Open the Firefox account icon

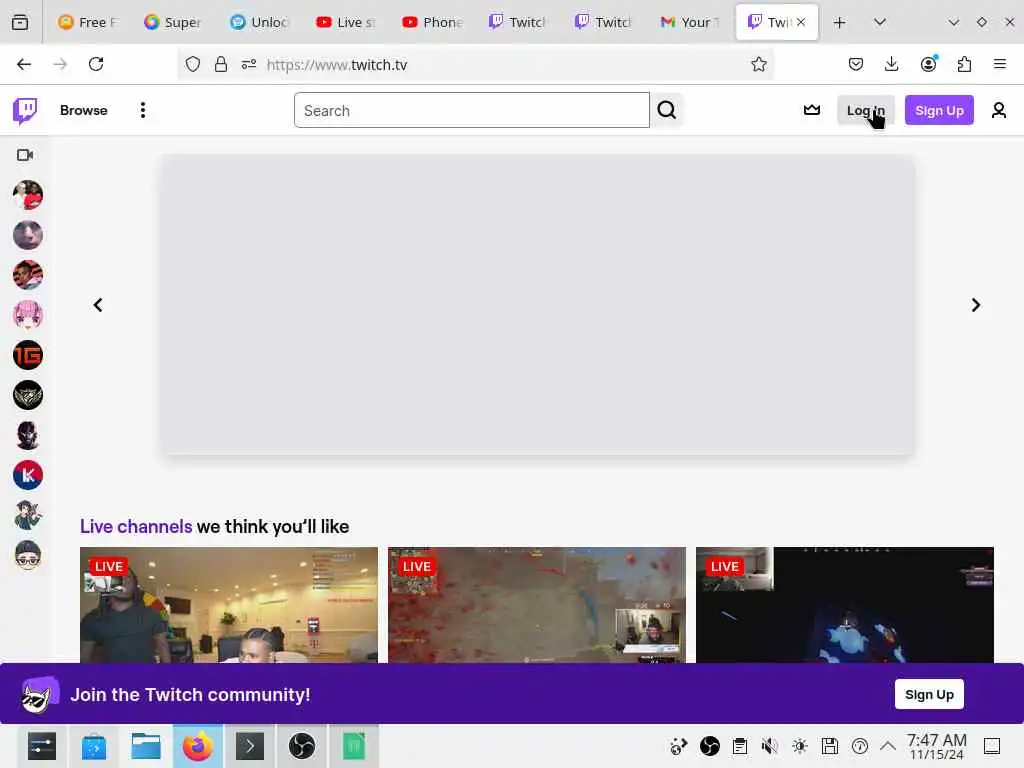pos(928,64)
